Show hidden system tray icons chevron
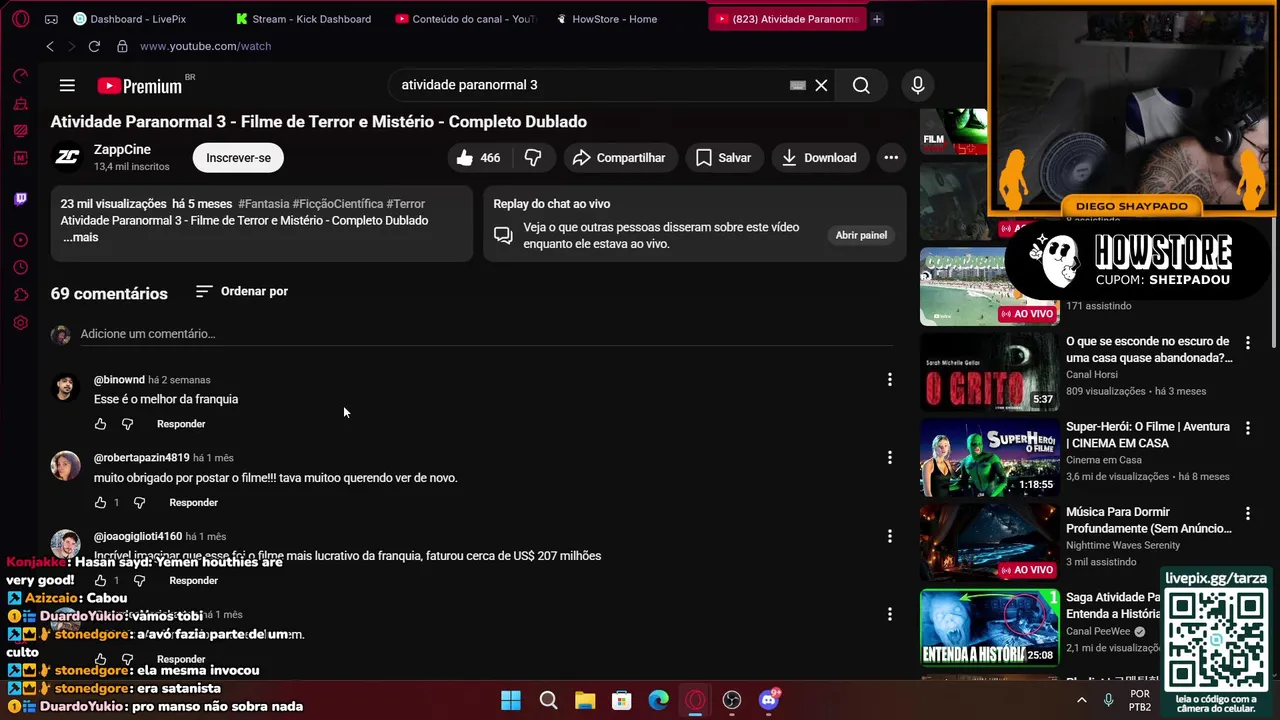This screenshot has width=1280, height=720. pos(1081,700)
